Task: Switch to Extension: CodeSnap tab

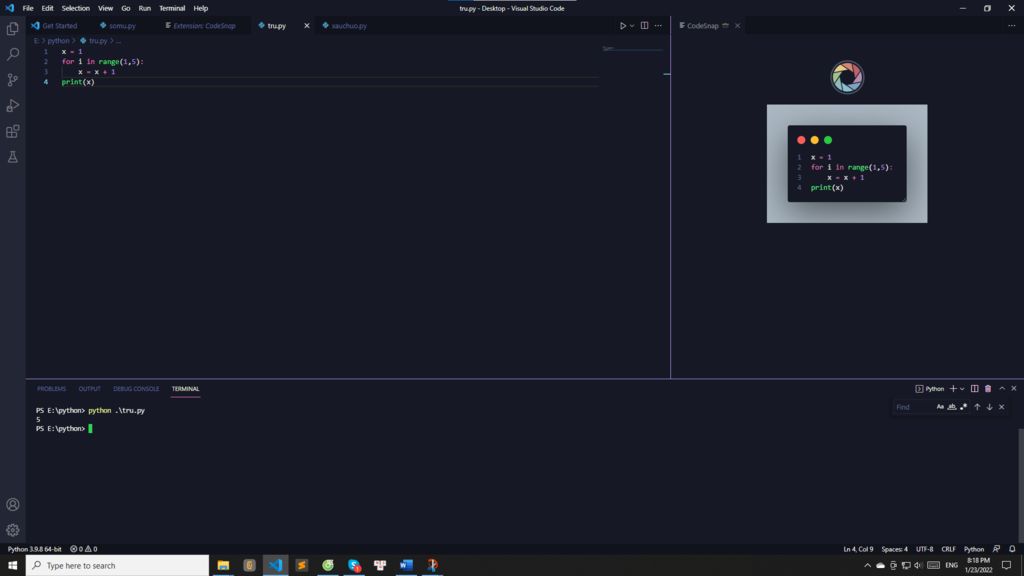Action: (204, 25)
